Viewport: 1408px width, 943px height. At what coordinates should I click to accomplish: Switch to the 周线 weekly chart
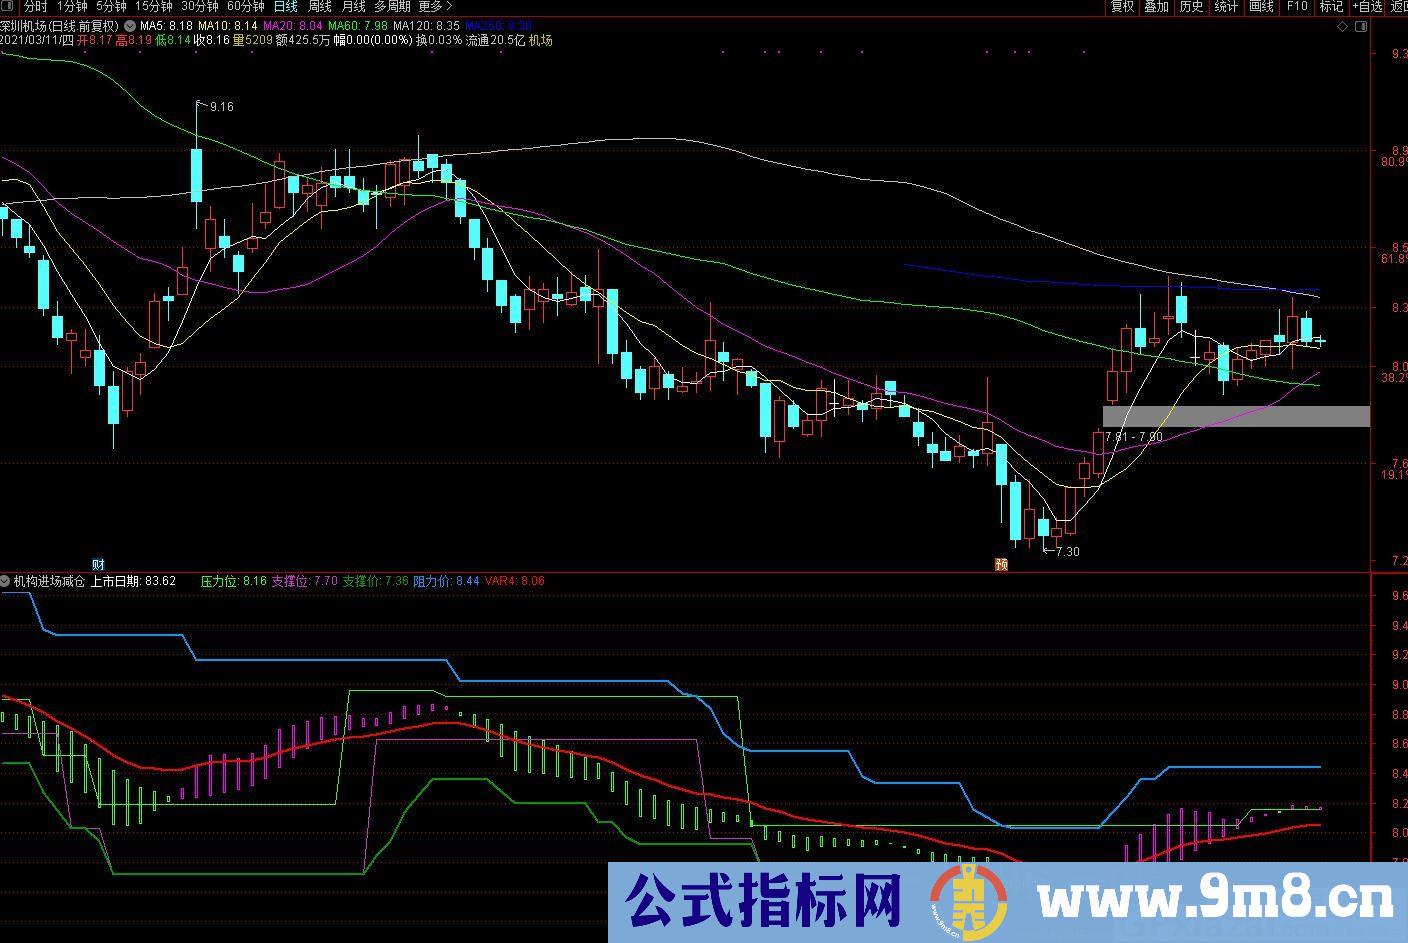coord(320,6)
